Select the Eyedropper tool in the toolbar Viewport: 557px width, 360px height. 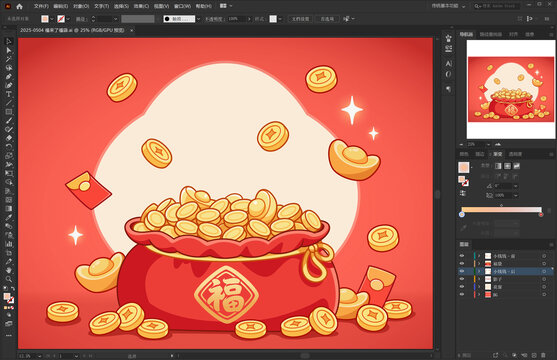[x=9, y=217]
